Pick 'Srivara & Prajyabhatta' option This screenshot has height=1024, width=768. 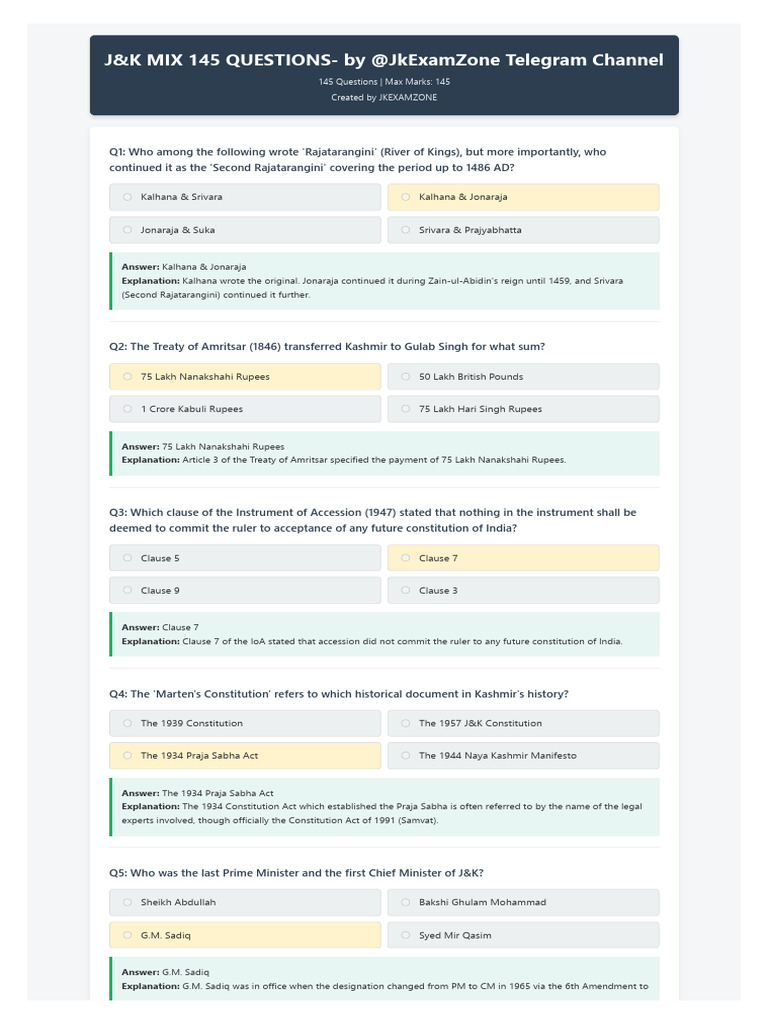click(x=523, y=230)
